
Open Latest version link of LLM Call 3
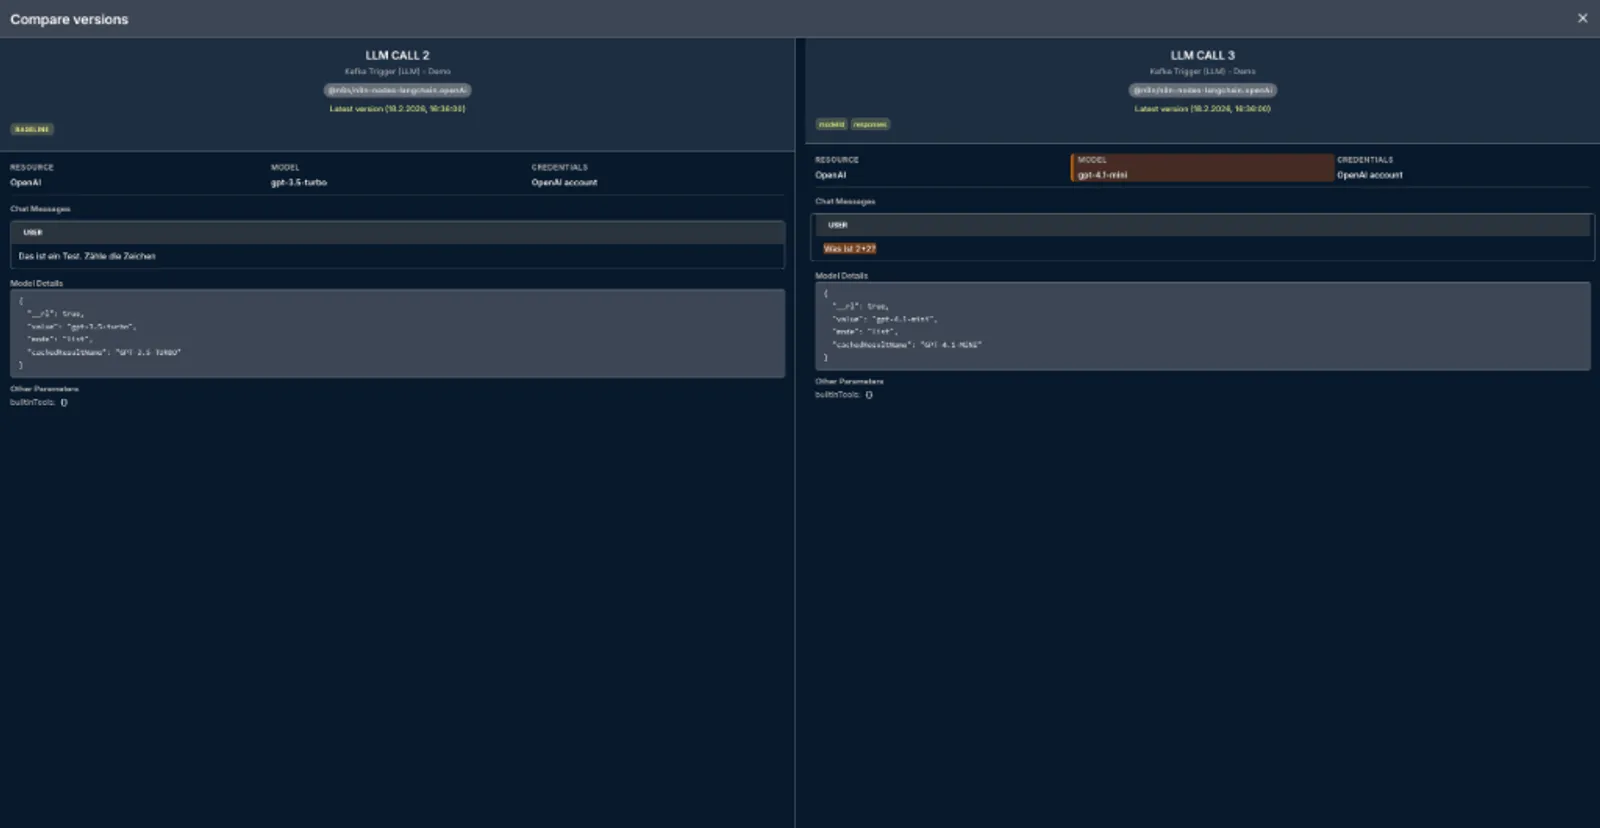[x=1202, y=108]
